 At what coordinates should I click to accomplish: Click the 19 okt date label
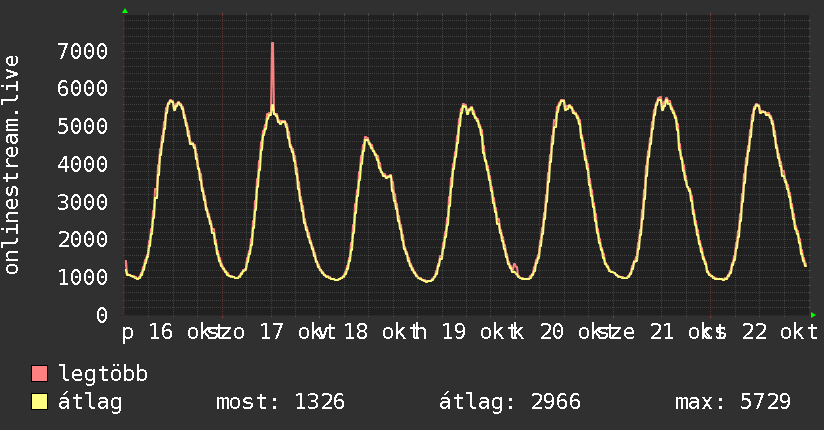point(475,332)
